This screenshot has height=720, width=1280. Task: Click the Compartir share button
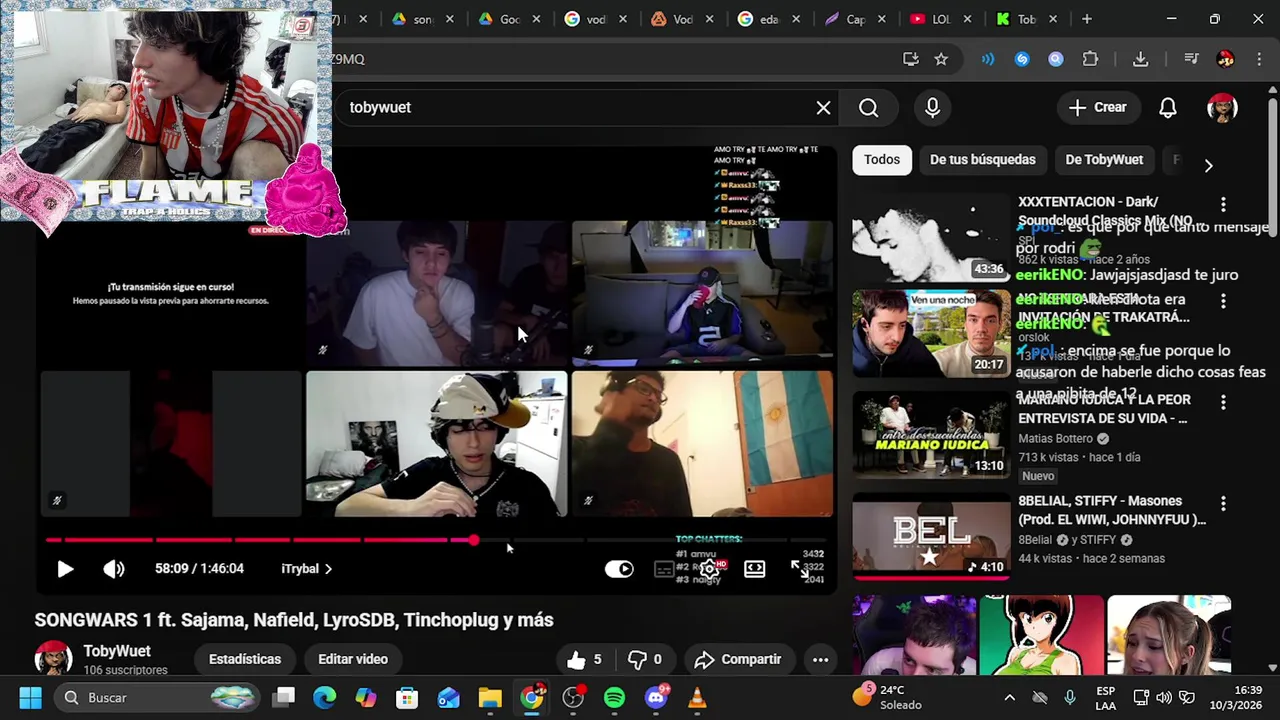click(x=738, y=660)
